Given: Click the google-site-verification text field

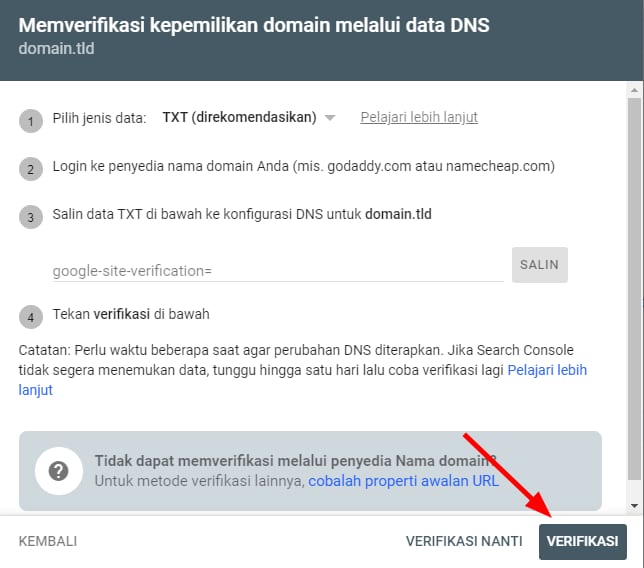Looking at the screenshot, I should coord(277,270).
